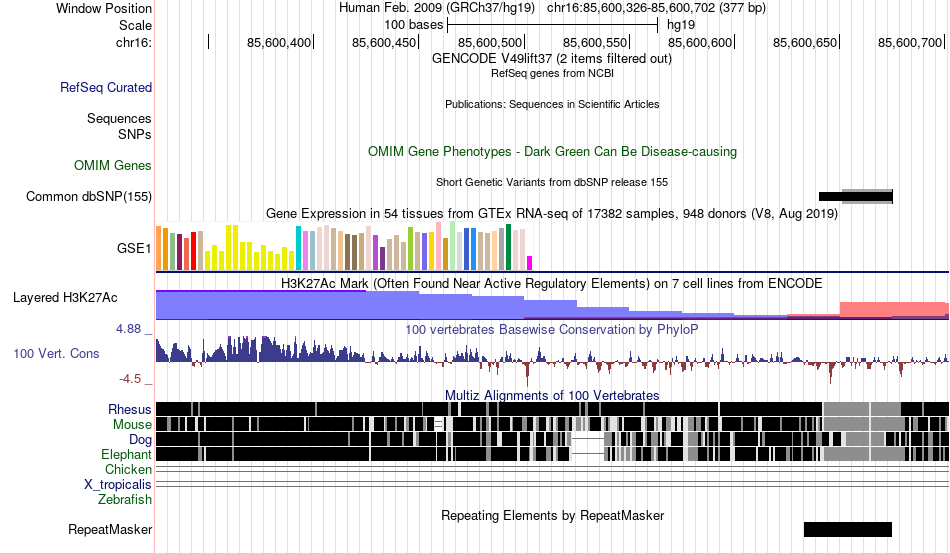Viewport: 950px width, 553px height.
Task: Click the RefSeq genes from NCBI title
Action: tap(552, 73)
